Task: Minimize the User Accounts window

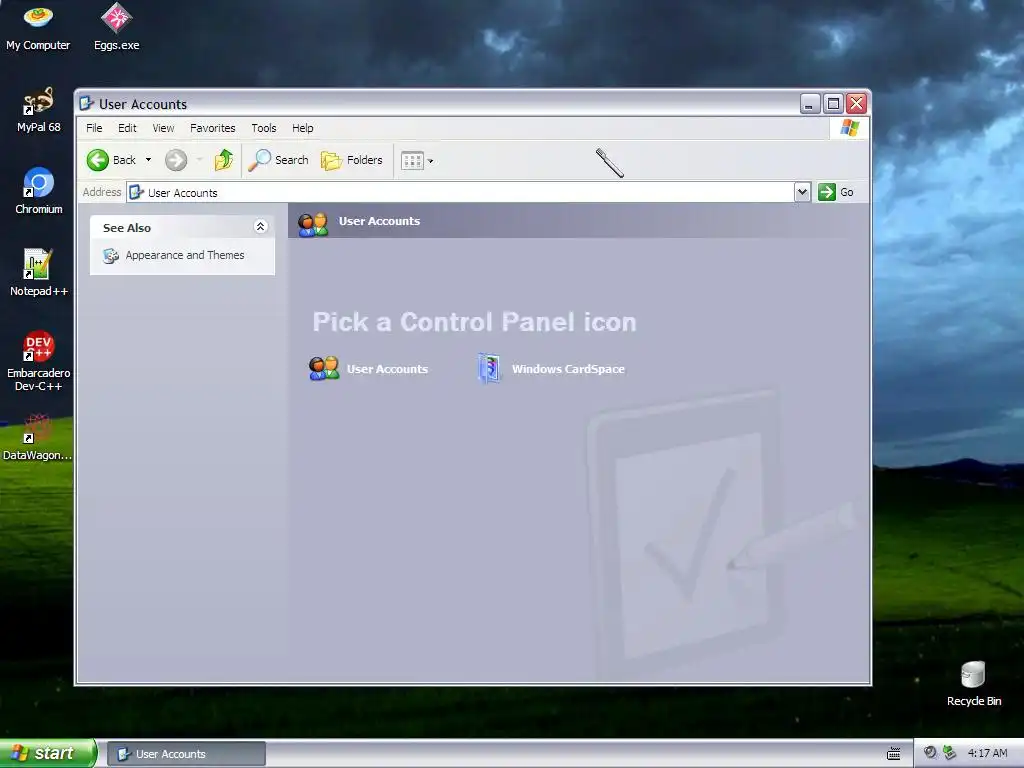Action: [x=810, y=104]
